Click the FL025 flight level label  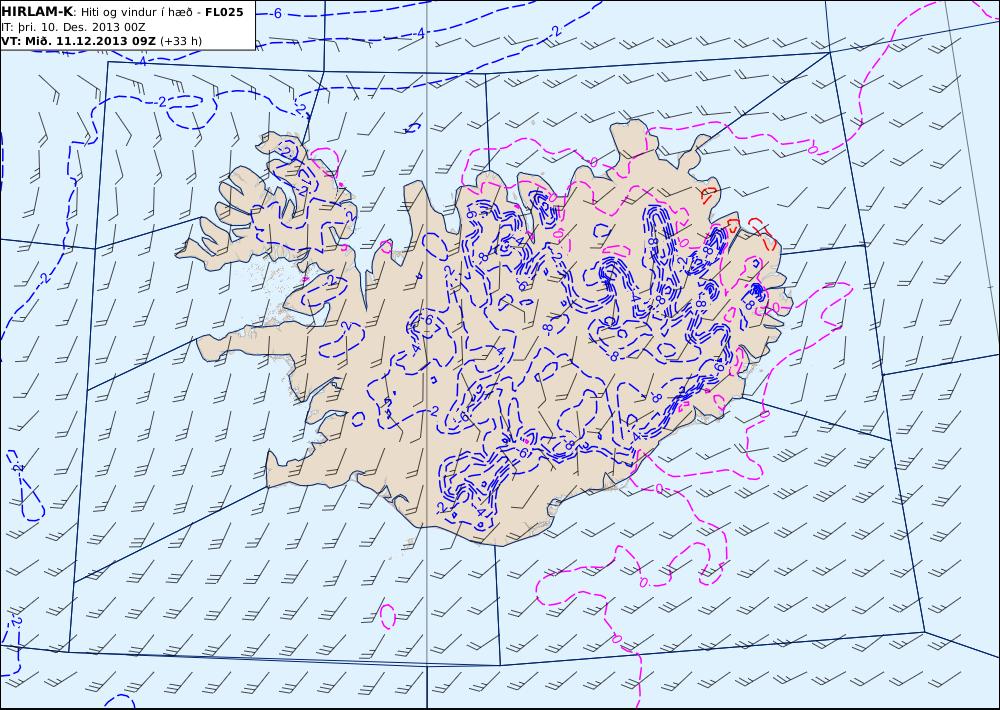[x=224, y=12]
